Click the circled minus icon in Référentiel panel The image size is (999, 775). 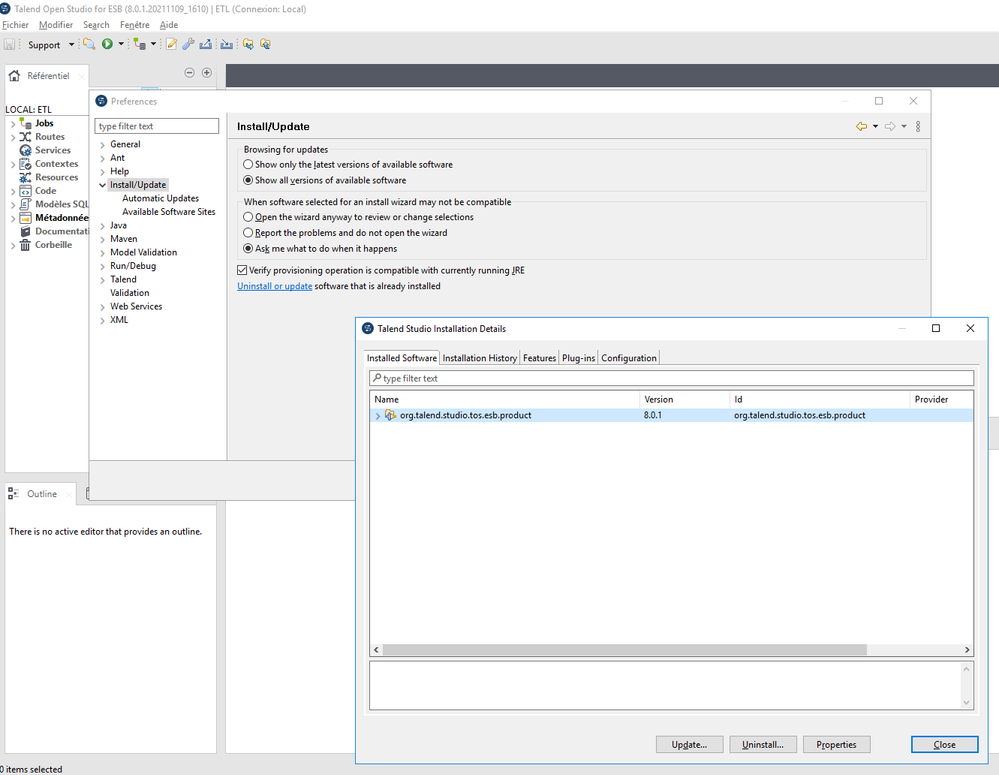click(x=189, y=73)
